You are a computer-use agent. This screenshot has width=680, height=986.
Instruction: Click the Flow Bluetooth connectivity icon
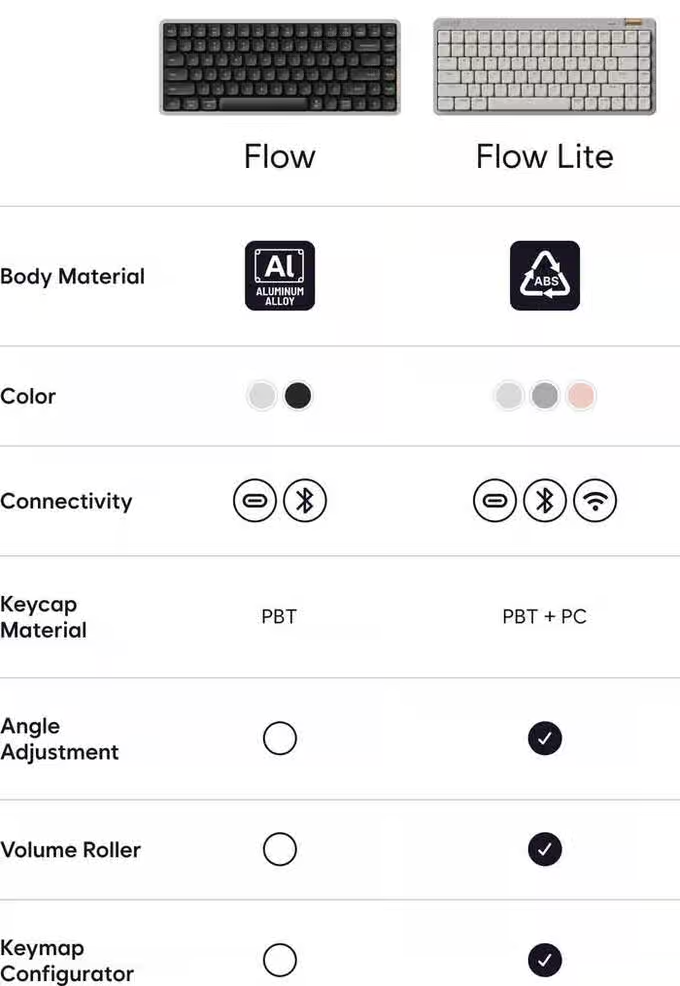[305, 501]
